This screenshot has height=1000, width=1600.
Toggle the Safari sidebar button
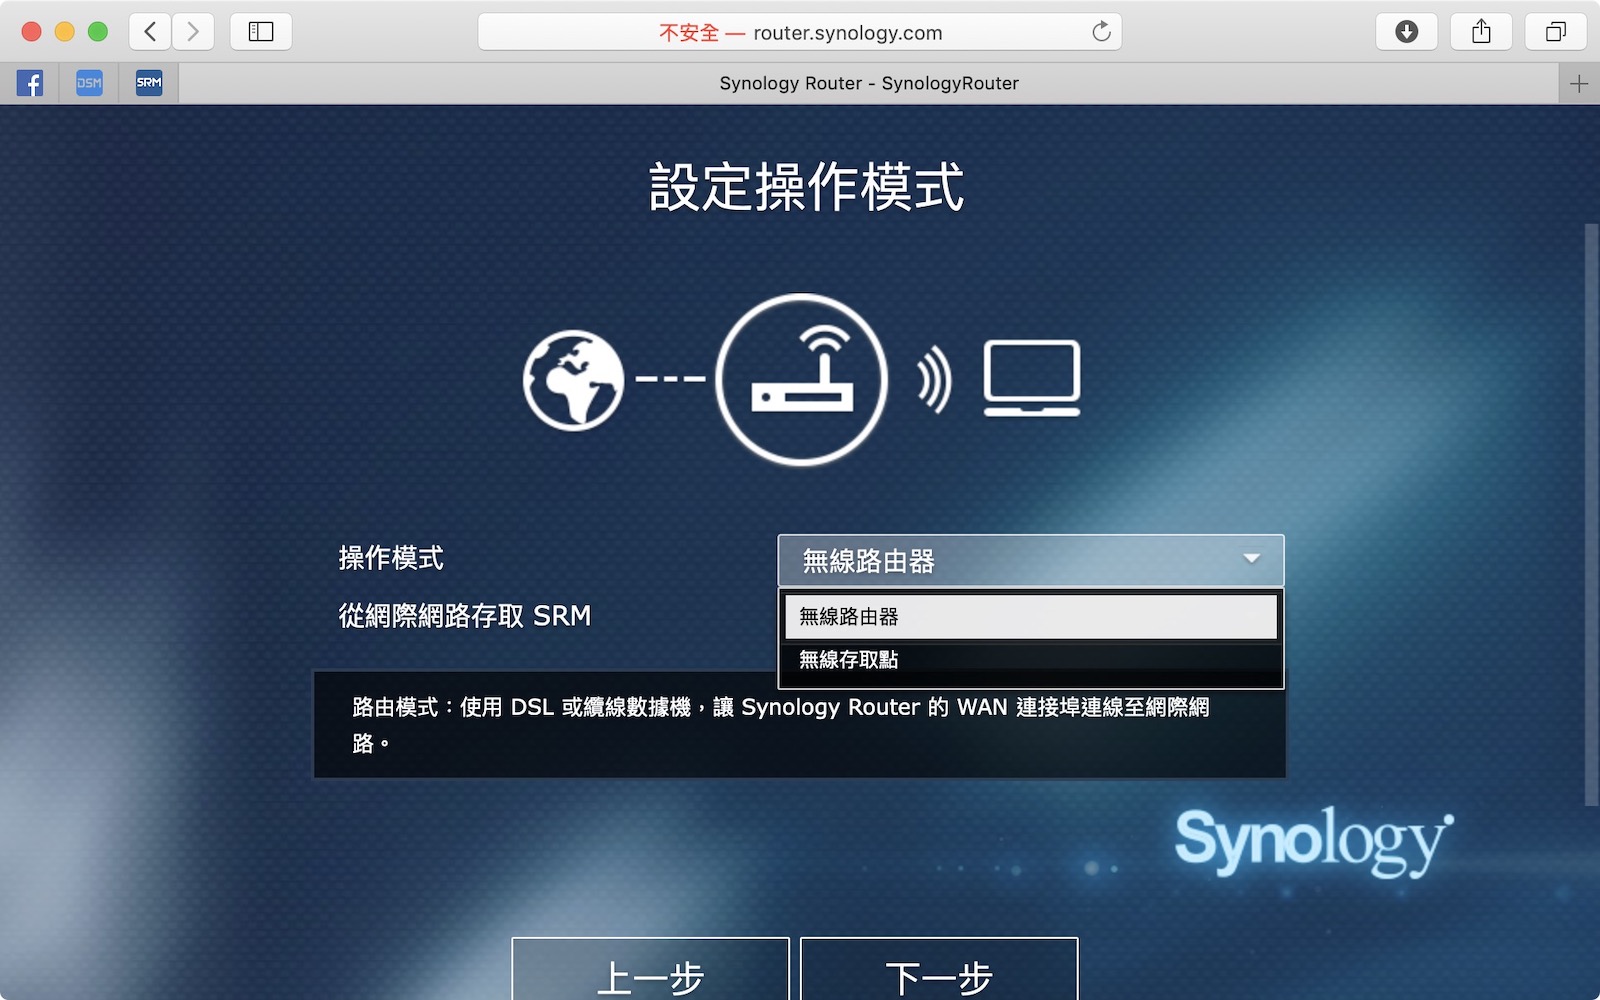tap(261, 32)
